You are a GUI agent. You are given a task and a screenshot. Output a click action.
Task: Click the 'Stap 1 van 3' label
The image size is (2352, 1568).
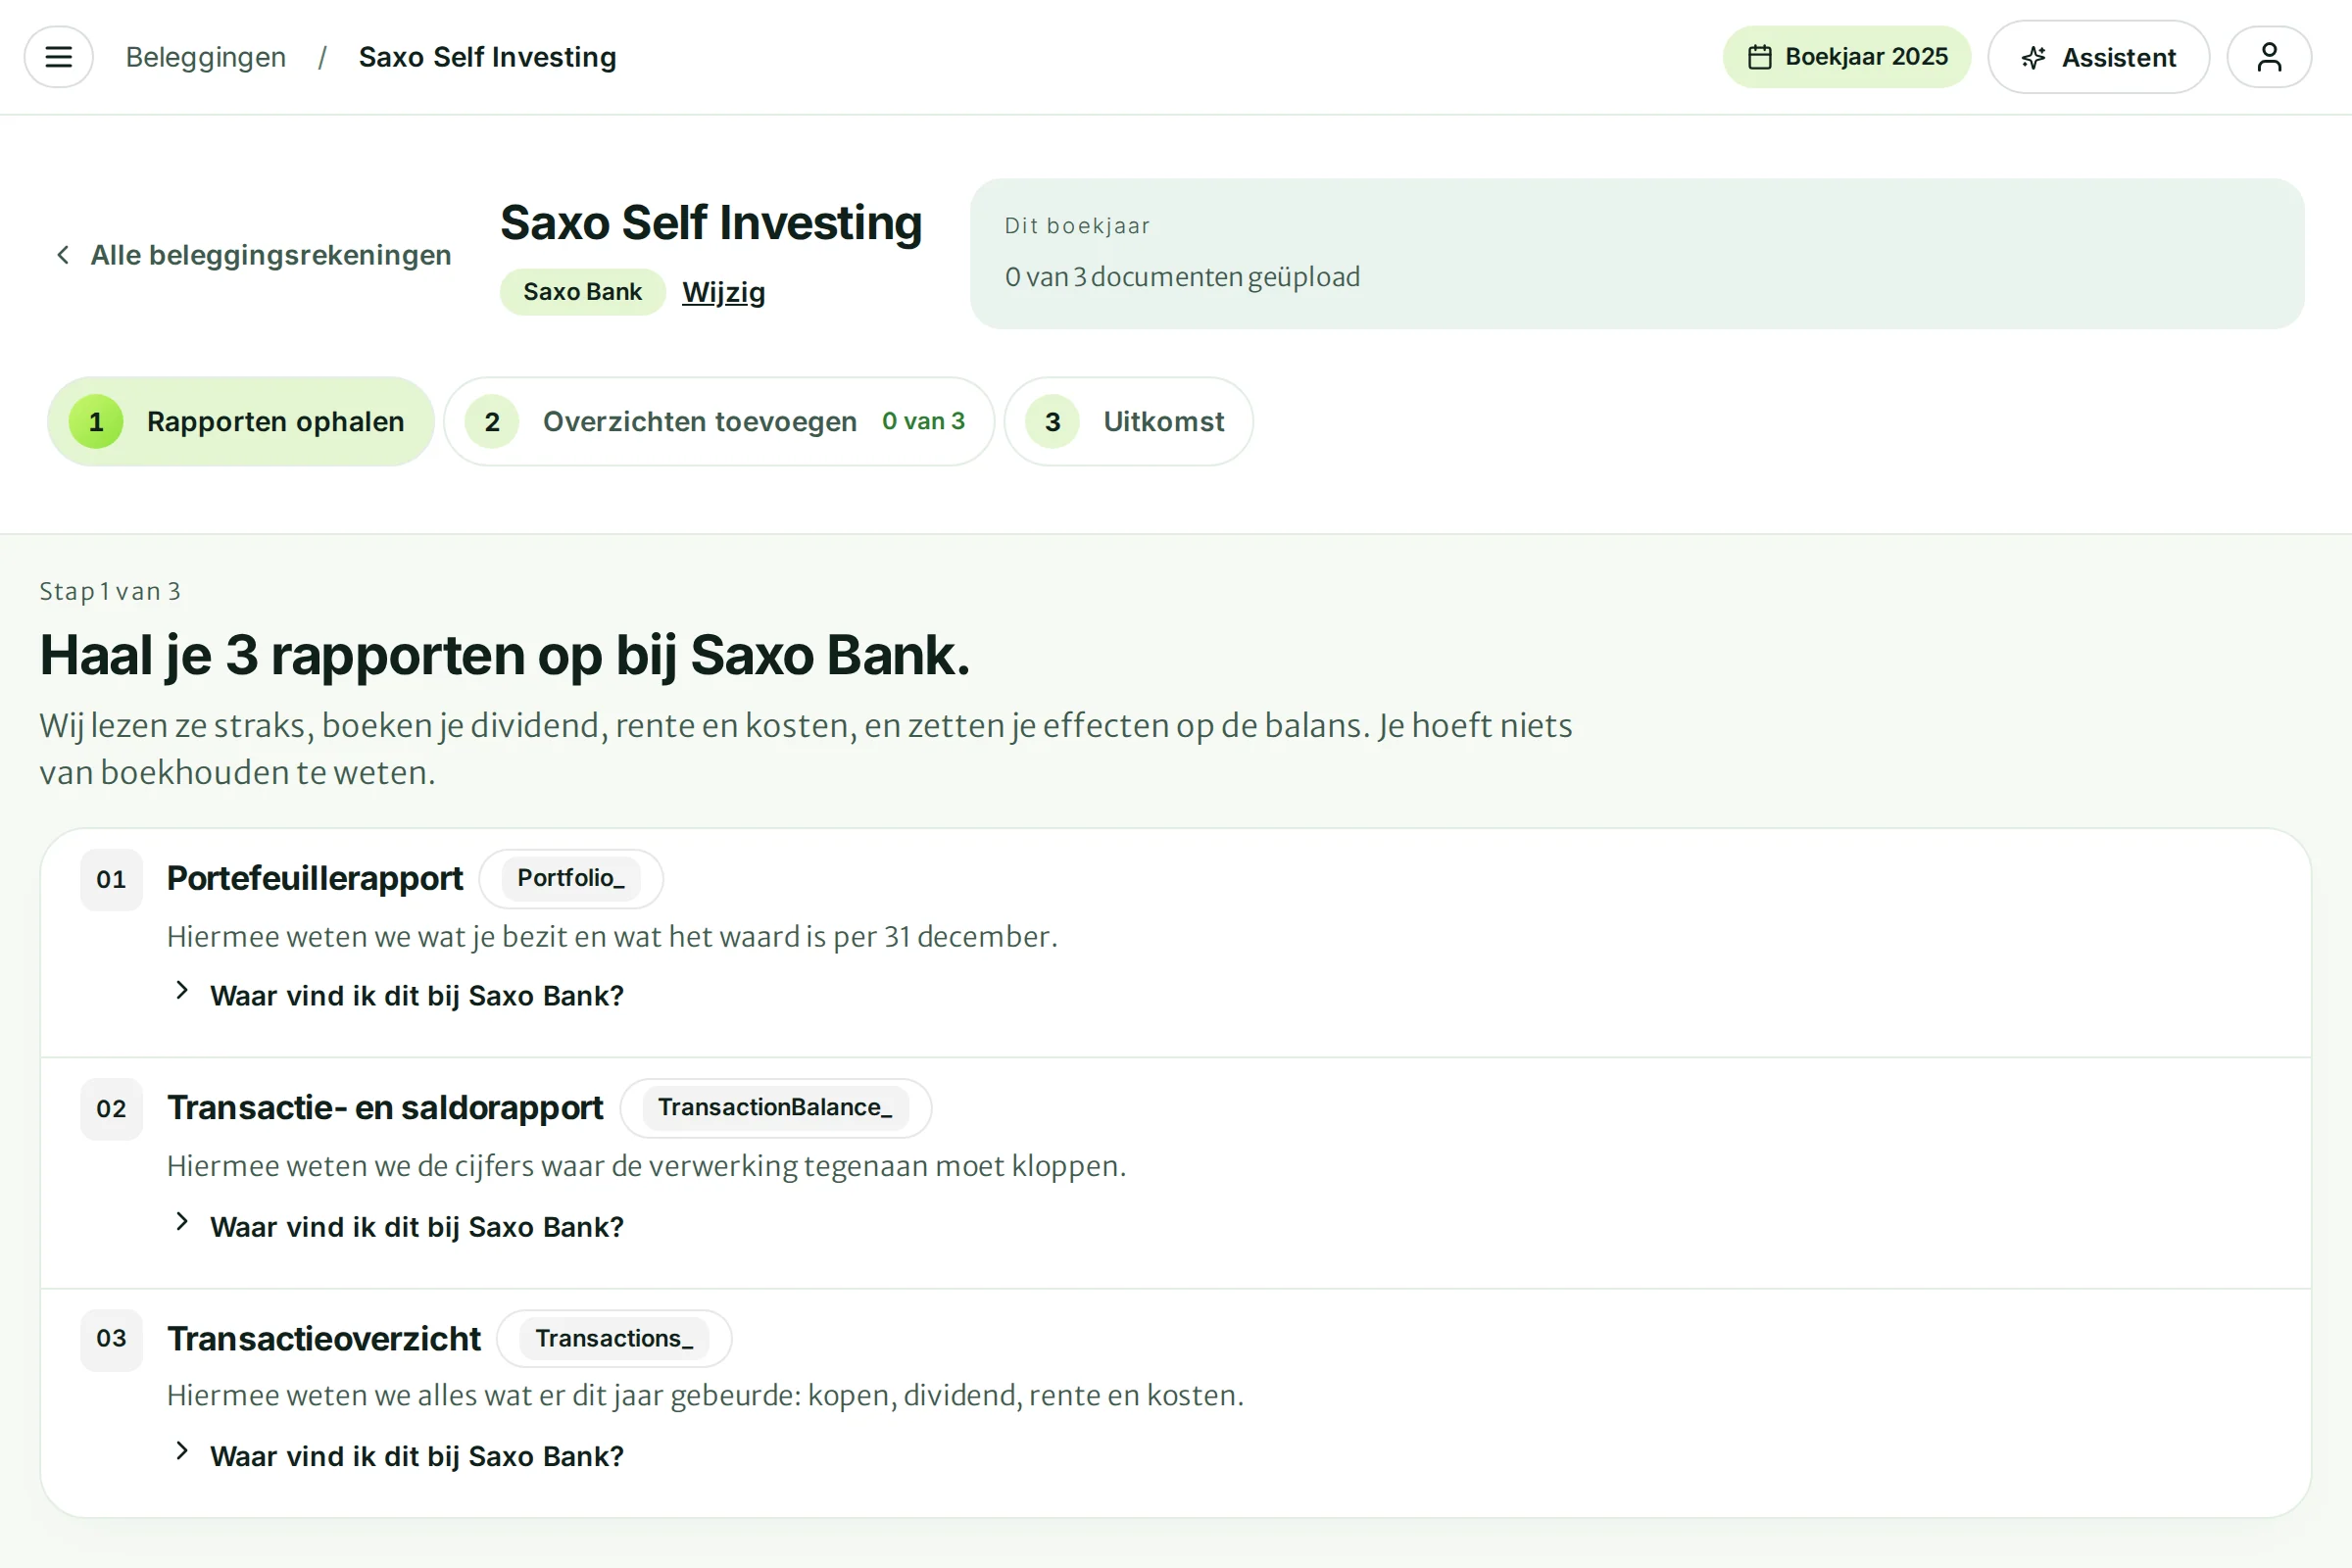point(110,591)
